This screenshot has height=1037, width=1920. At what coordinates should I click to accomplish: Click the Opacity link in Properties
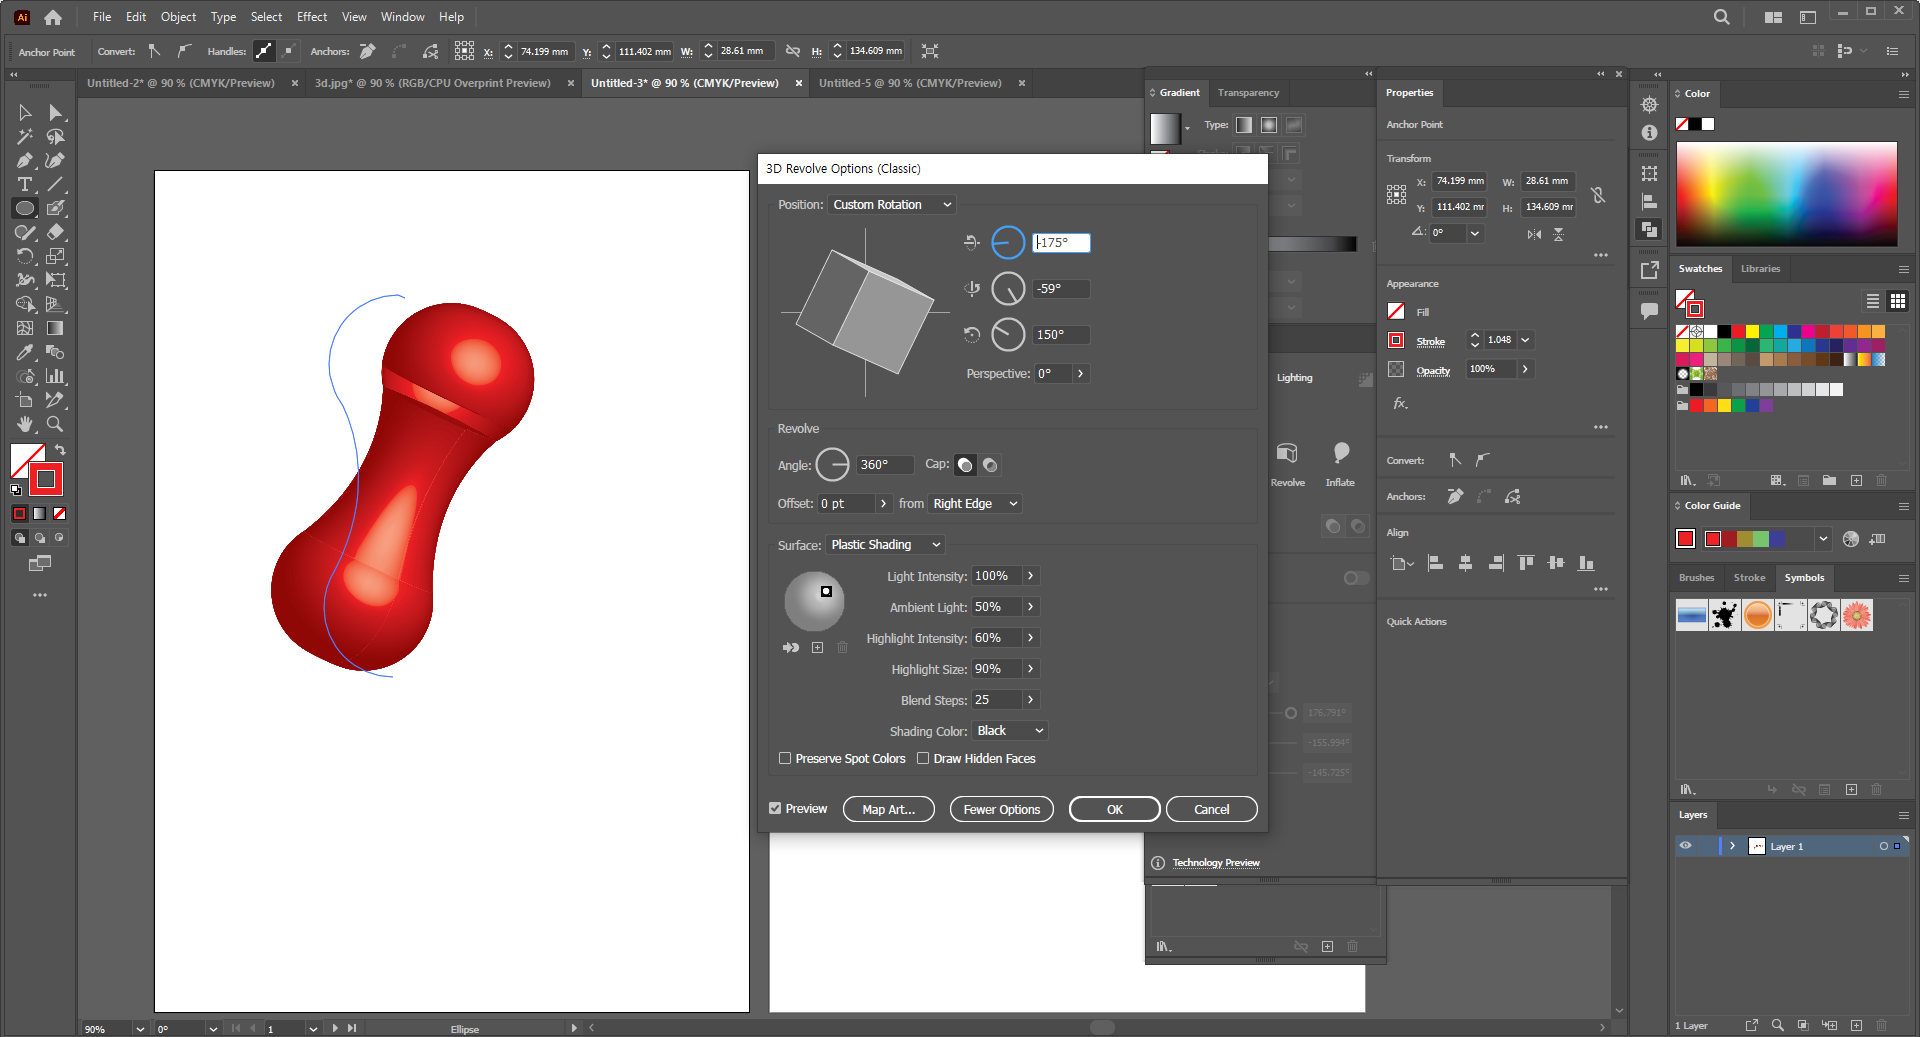[1432, 370]
